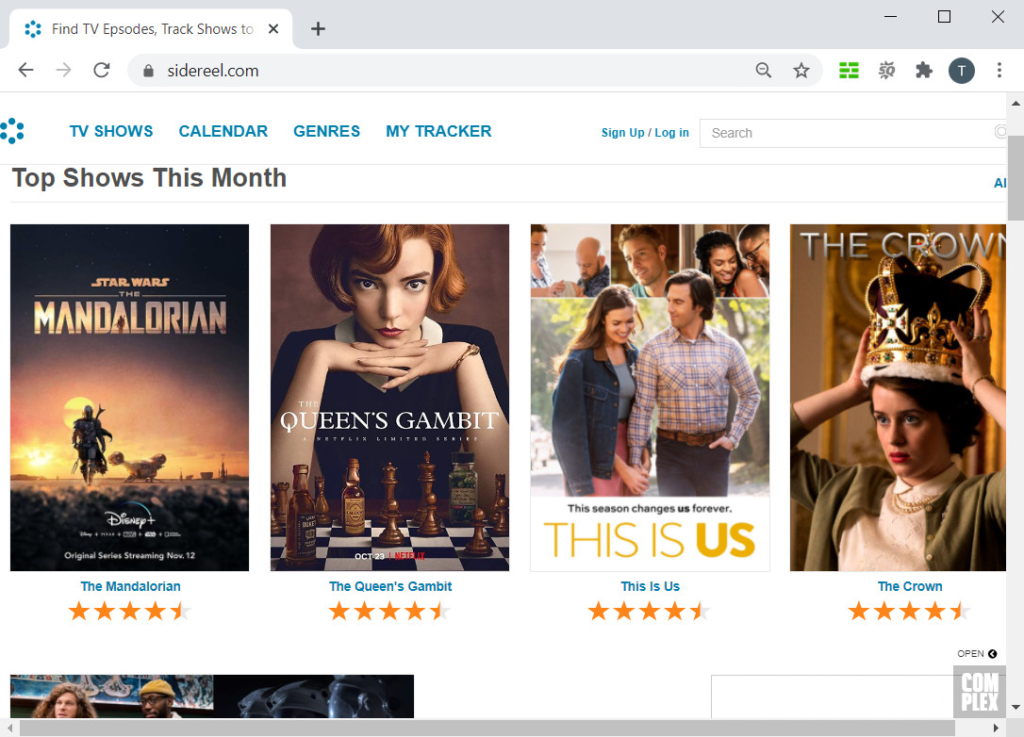Open The Crown title link
1024x737 pixels.
click(910, 586)
